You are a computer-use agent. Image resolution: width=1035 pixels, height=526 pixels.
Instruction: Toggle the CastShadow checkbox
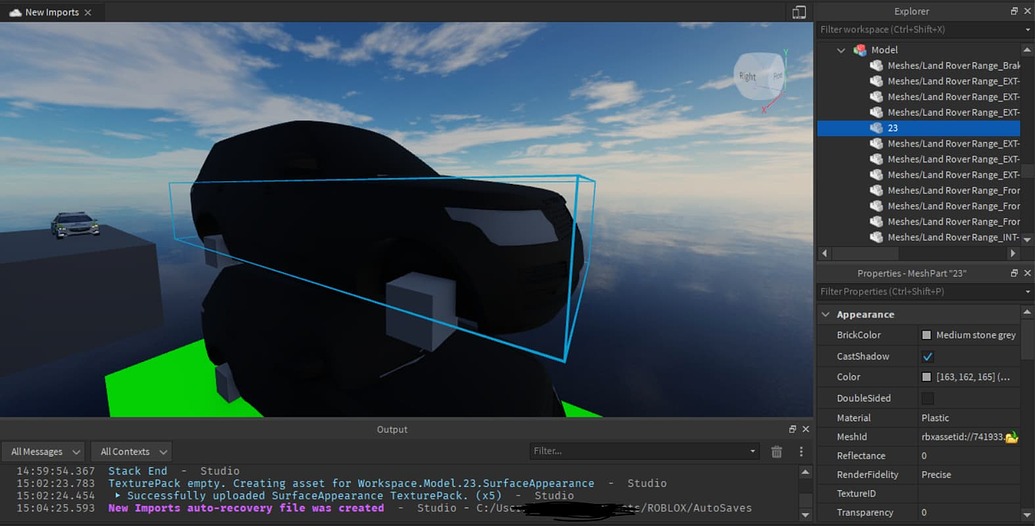927,356
